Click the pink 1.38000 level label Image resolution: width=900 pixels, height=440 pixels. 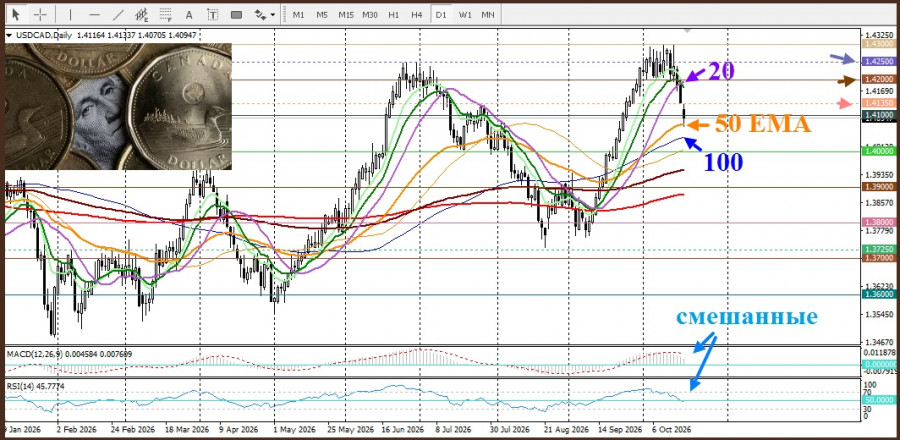pos(879,222)
